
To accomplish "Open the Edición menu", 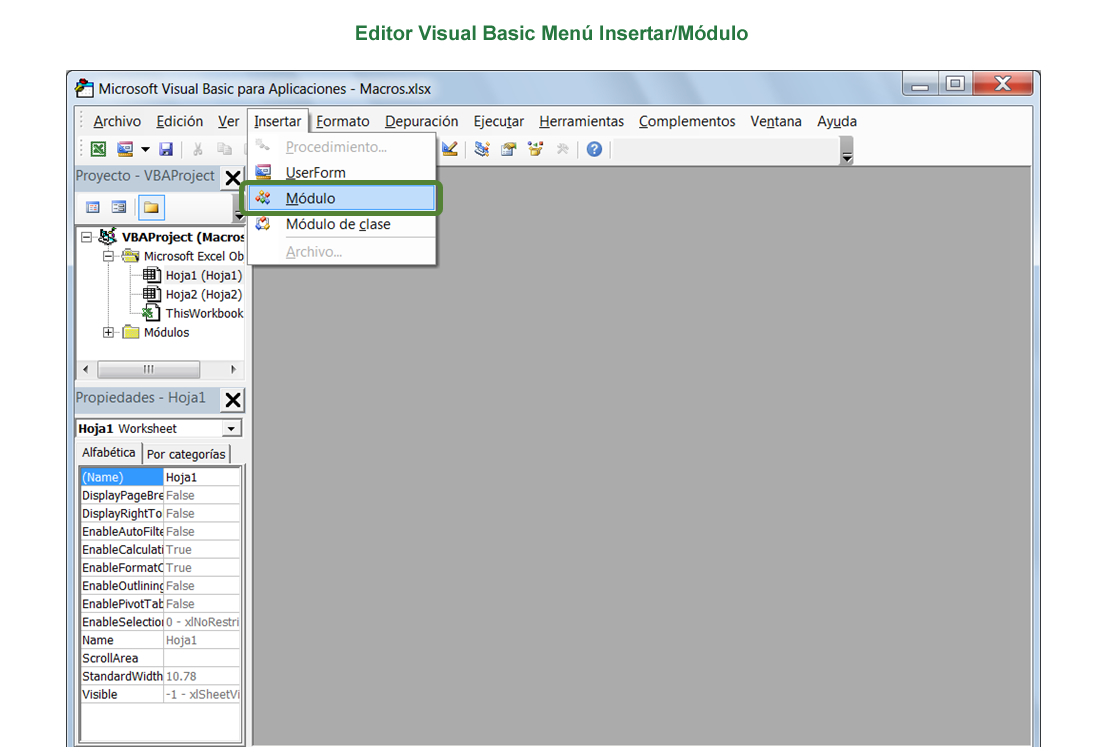I will tap(180, 121).
